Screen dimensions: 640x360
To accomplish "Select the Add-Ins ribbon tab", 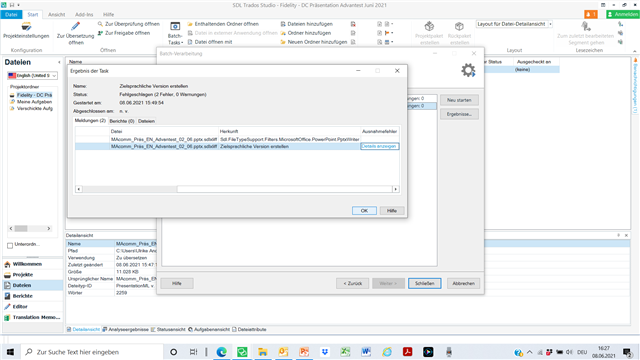I will click(x=84, y=14).
